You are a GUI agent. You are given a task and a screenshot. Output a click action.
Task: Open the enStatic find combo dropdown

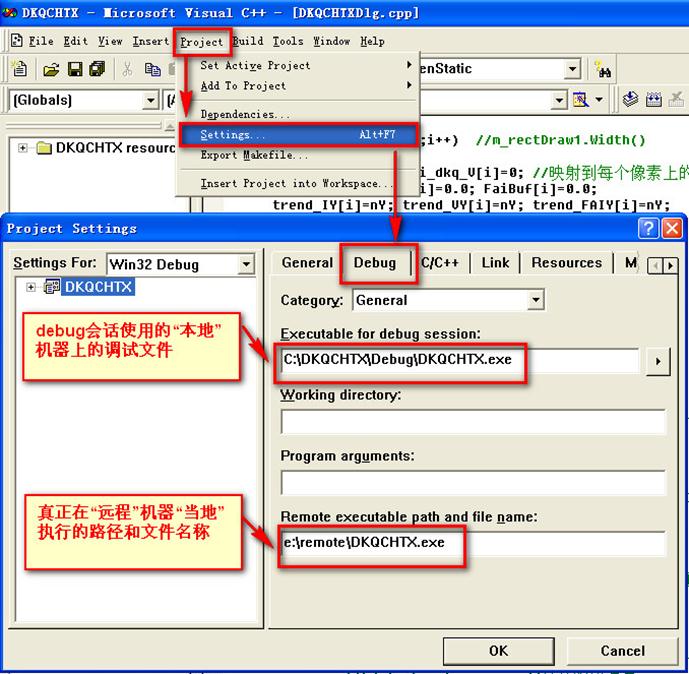click(572, 69)
